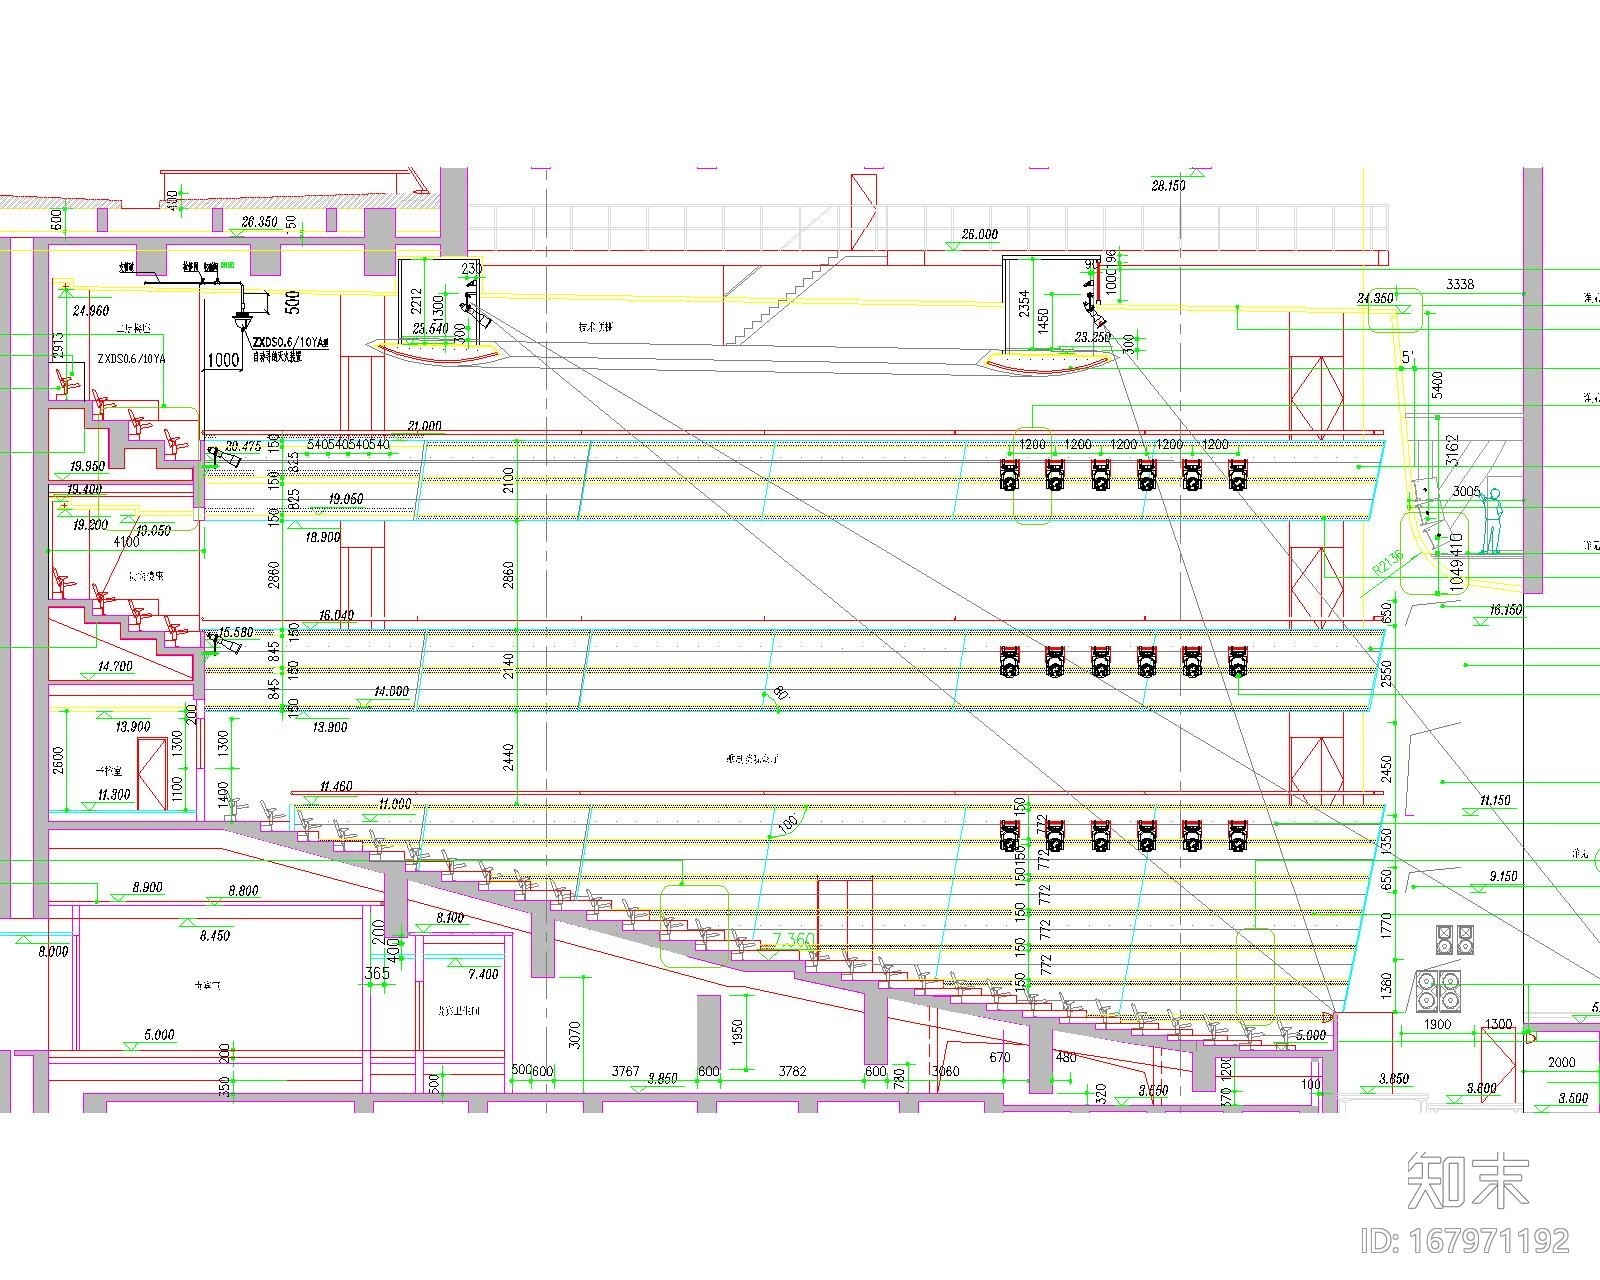
Task: Click the 7.400 elevation label
Action: click(x=483, y=973)
